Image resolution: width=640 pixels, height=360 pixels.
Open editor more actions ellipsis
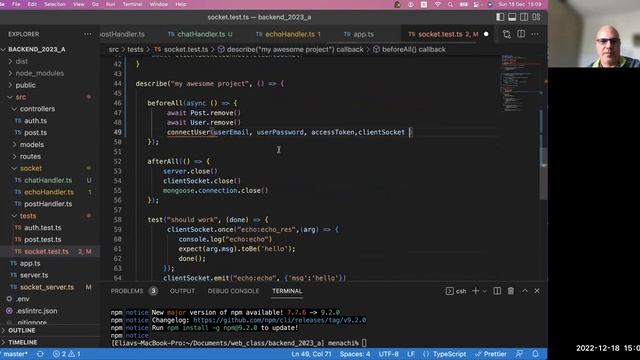(535, 34)
